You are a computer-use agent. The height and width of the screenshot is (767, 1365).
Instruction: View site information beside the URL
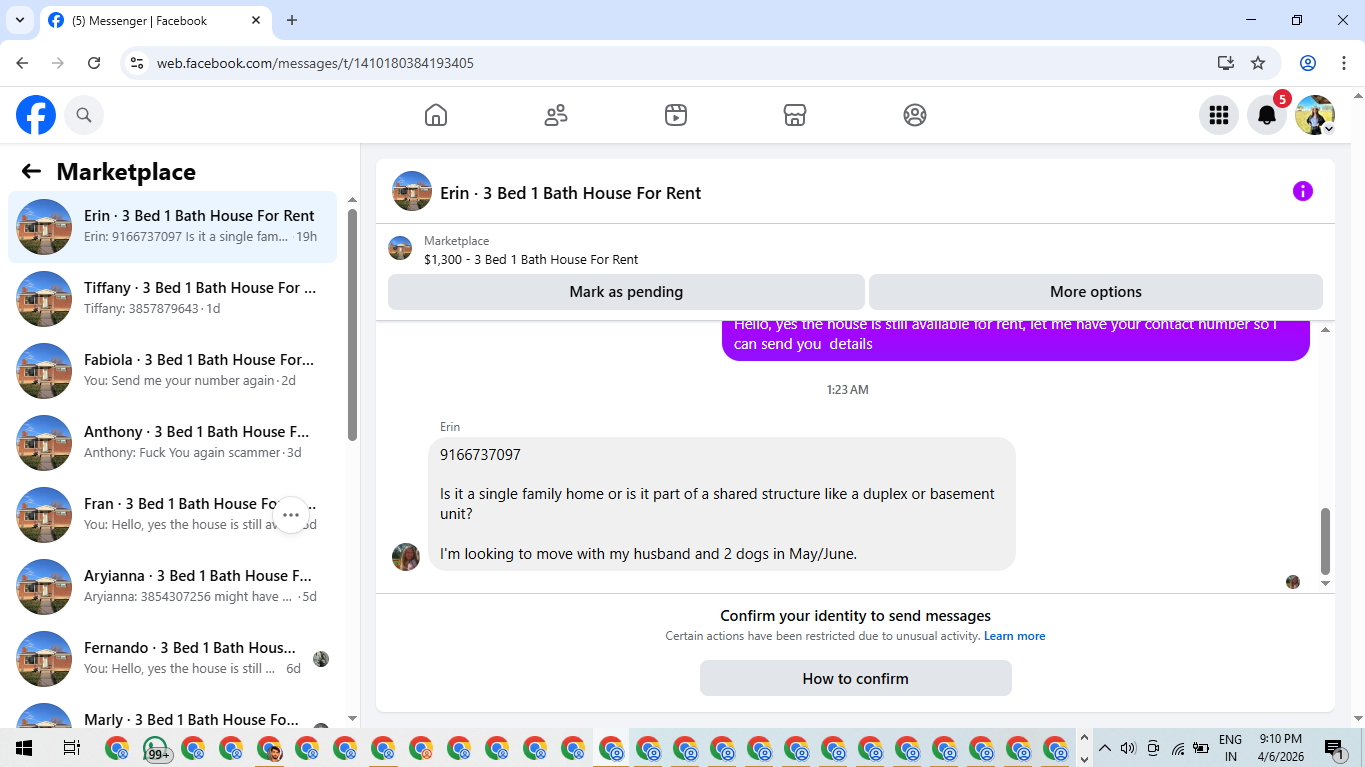[137, 63]
